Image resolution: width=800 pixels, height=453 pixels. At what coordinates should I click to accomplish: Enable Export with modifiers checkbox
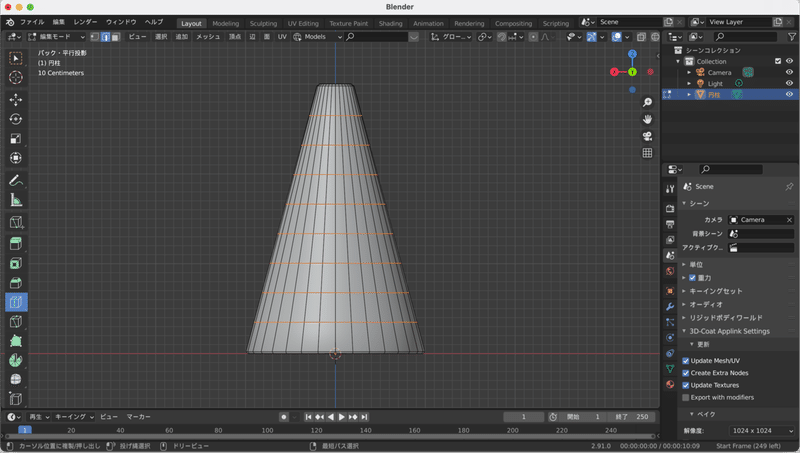tap(686, 397)
